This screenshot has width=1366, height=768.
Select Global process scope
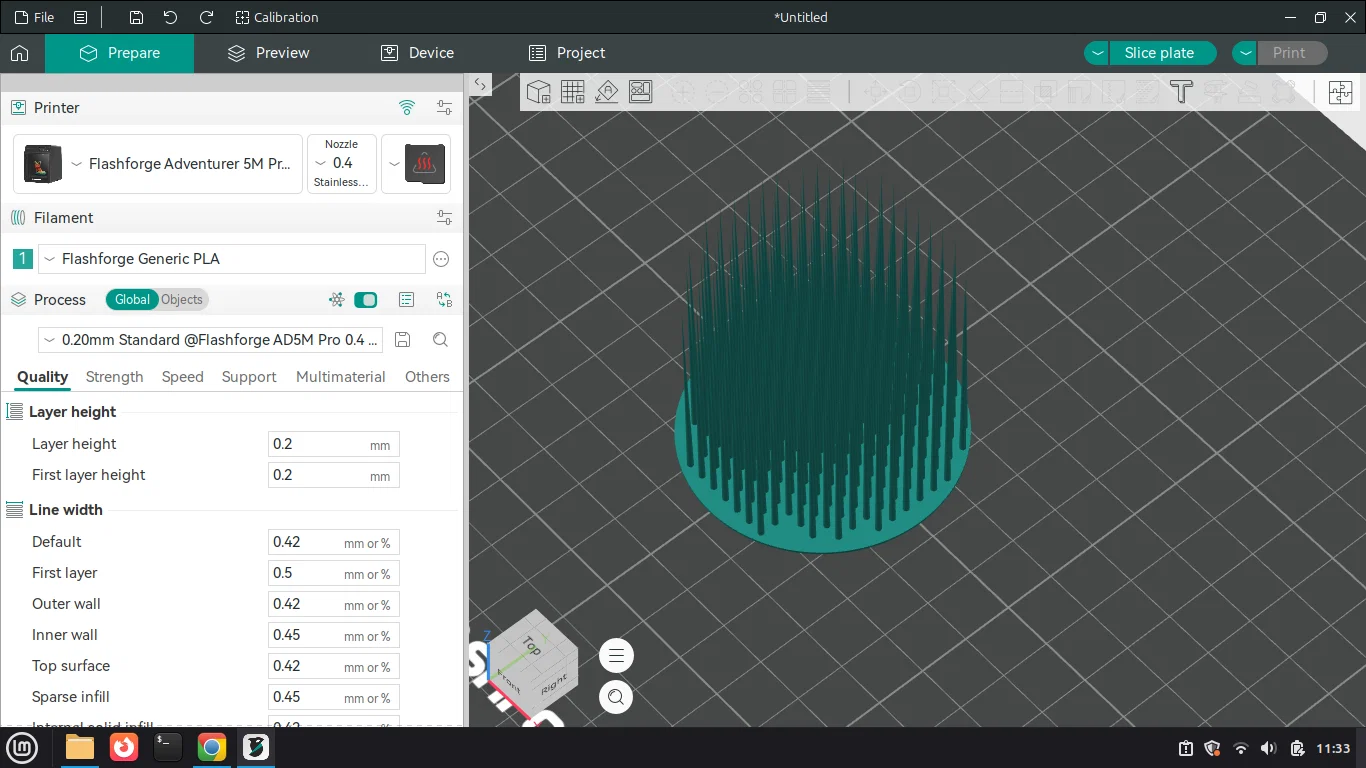pos(132,300)
